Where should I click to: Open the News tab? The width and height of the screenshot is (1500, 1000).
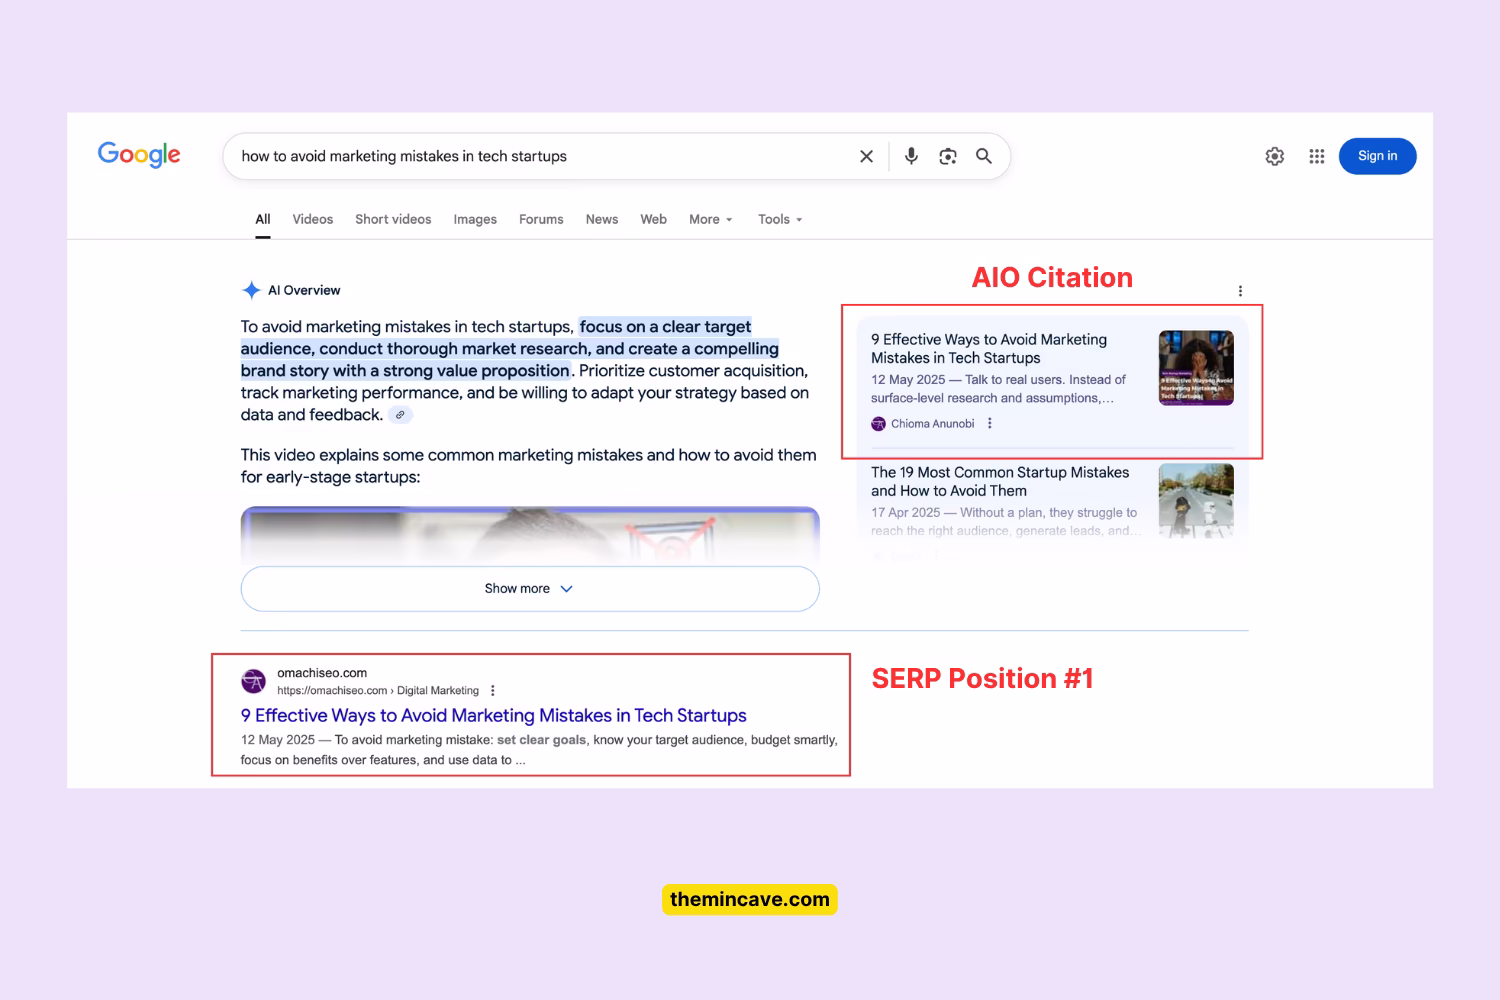click(x=602, y=219)
